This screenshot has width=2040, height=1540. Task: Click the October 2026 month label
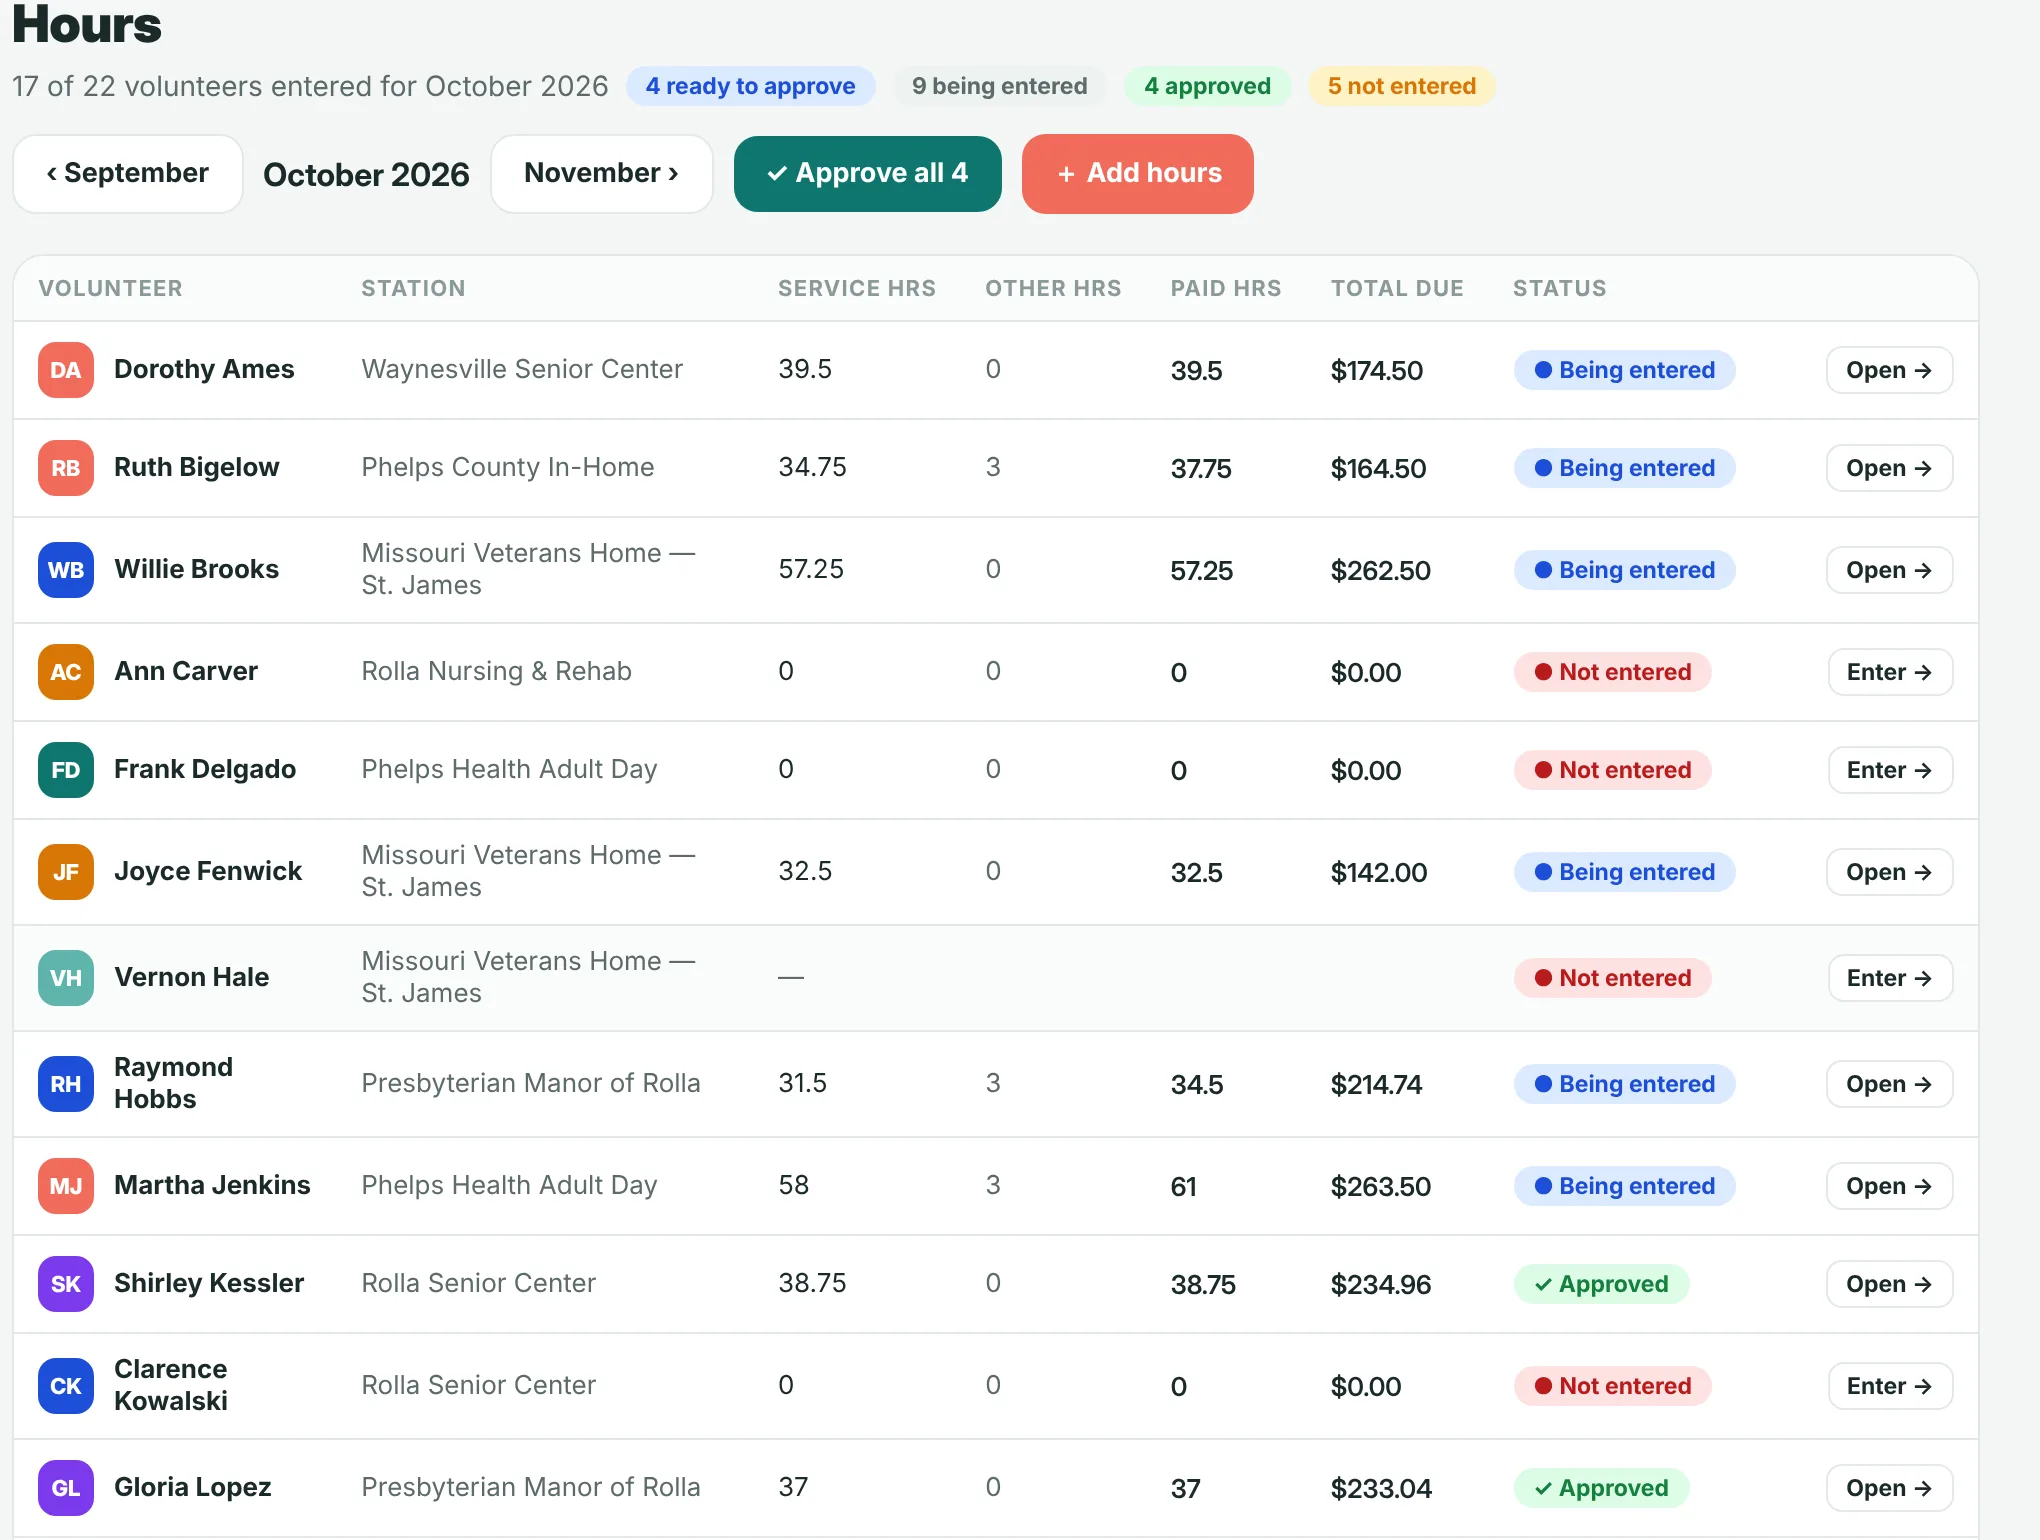click(366, 175)
